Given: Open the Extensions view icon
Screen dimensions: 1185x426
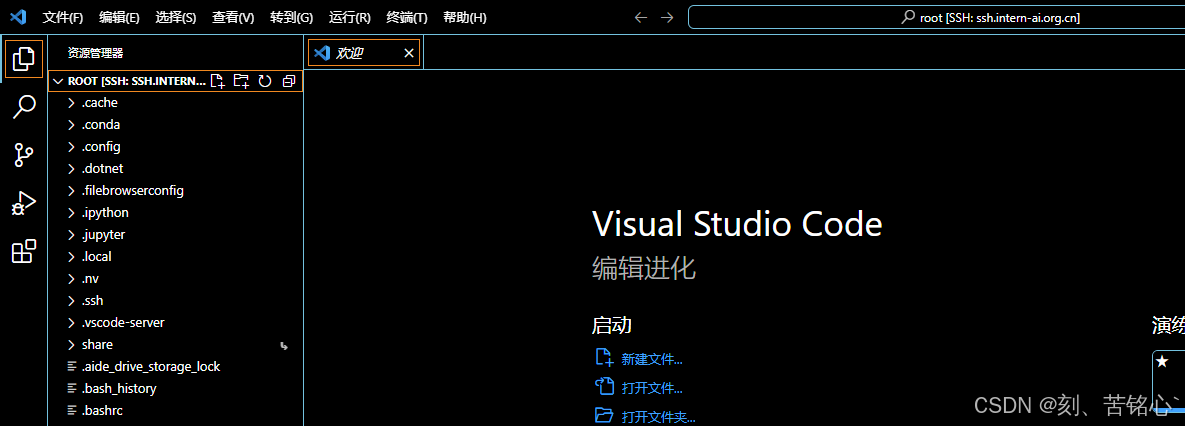Looking at the screenshot, I should (x=23, y=252).
